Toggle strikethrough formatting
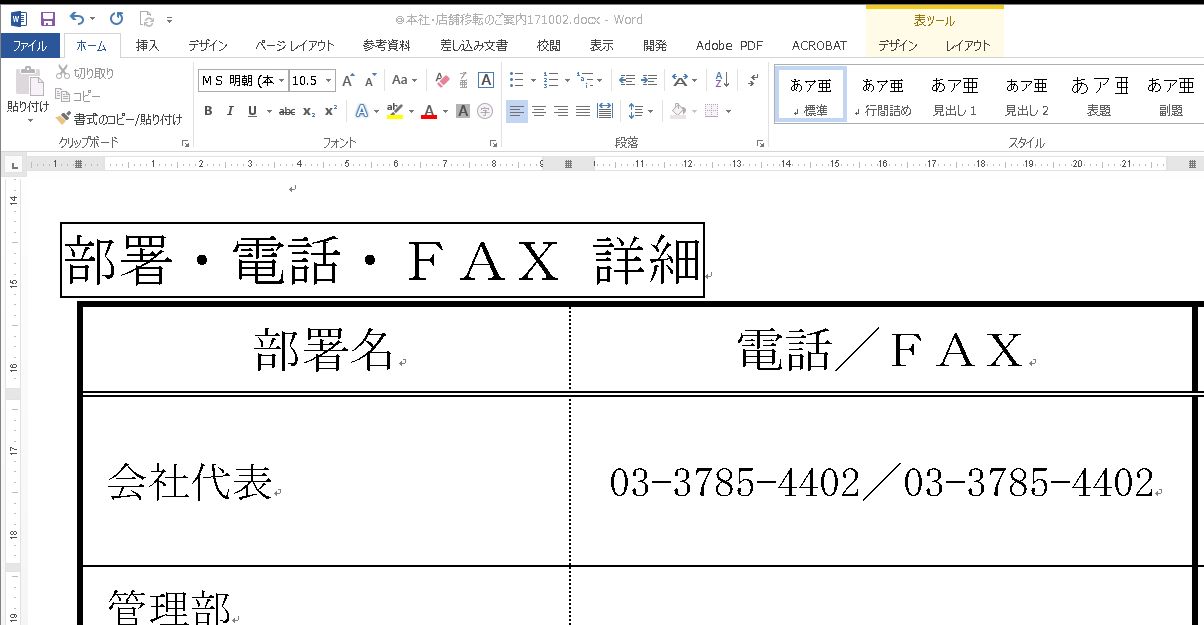1204x625 pixels. click(286, 111)
